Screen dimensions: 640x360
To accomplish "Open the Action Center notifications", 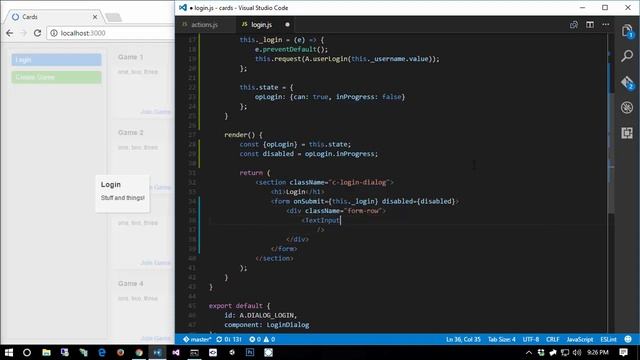I will (x=623, y=352).
